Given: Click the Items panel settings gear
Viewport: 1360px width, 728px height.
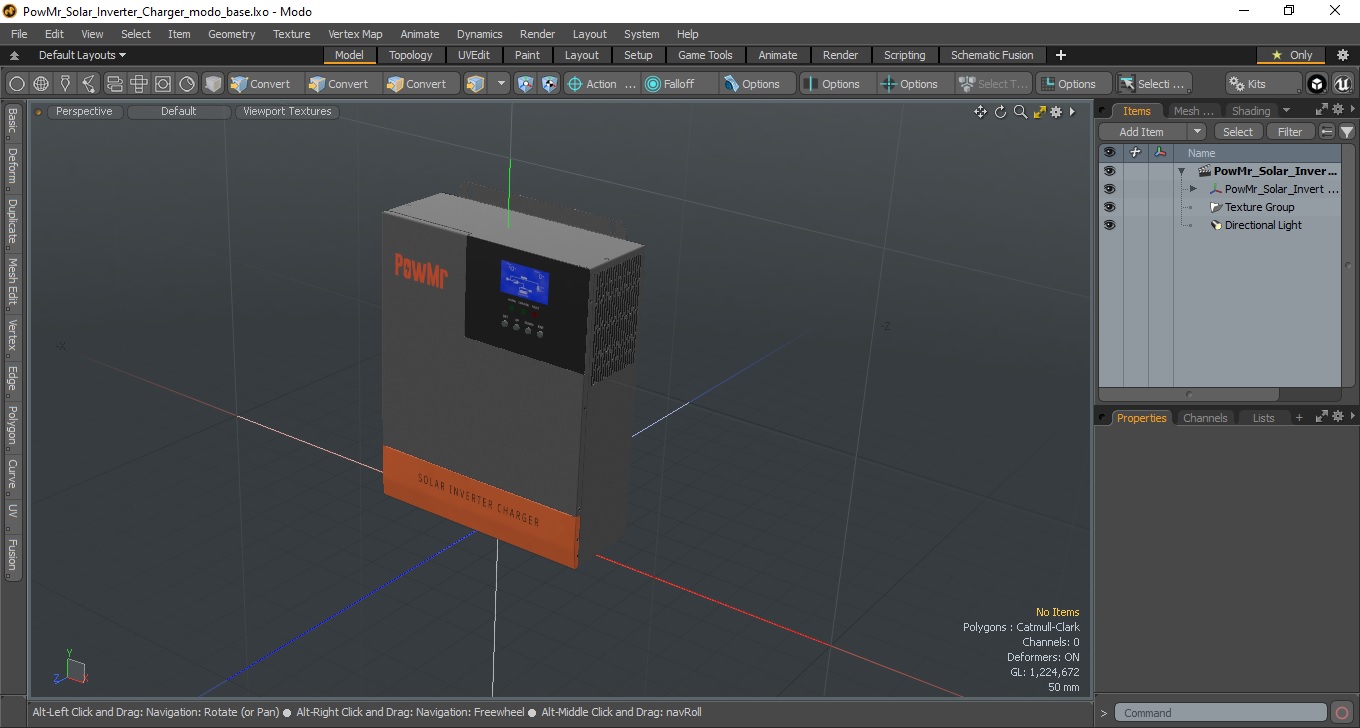Looking at the screenshot, I should (1338, 110).
